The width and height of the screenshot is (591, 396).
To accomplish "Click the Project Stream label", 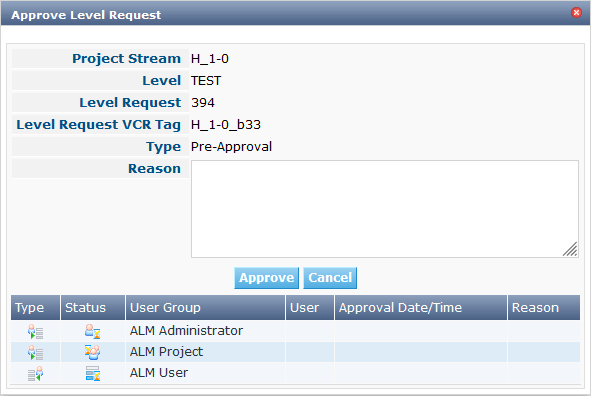I will point(126,59).
